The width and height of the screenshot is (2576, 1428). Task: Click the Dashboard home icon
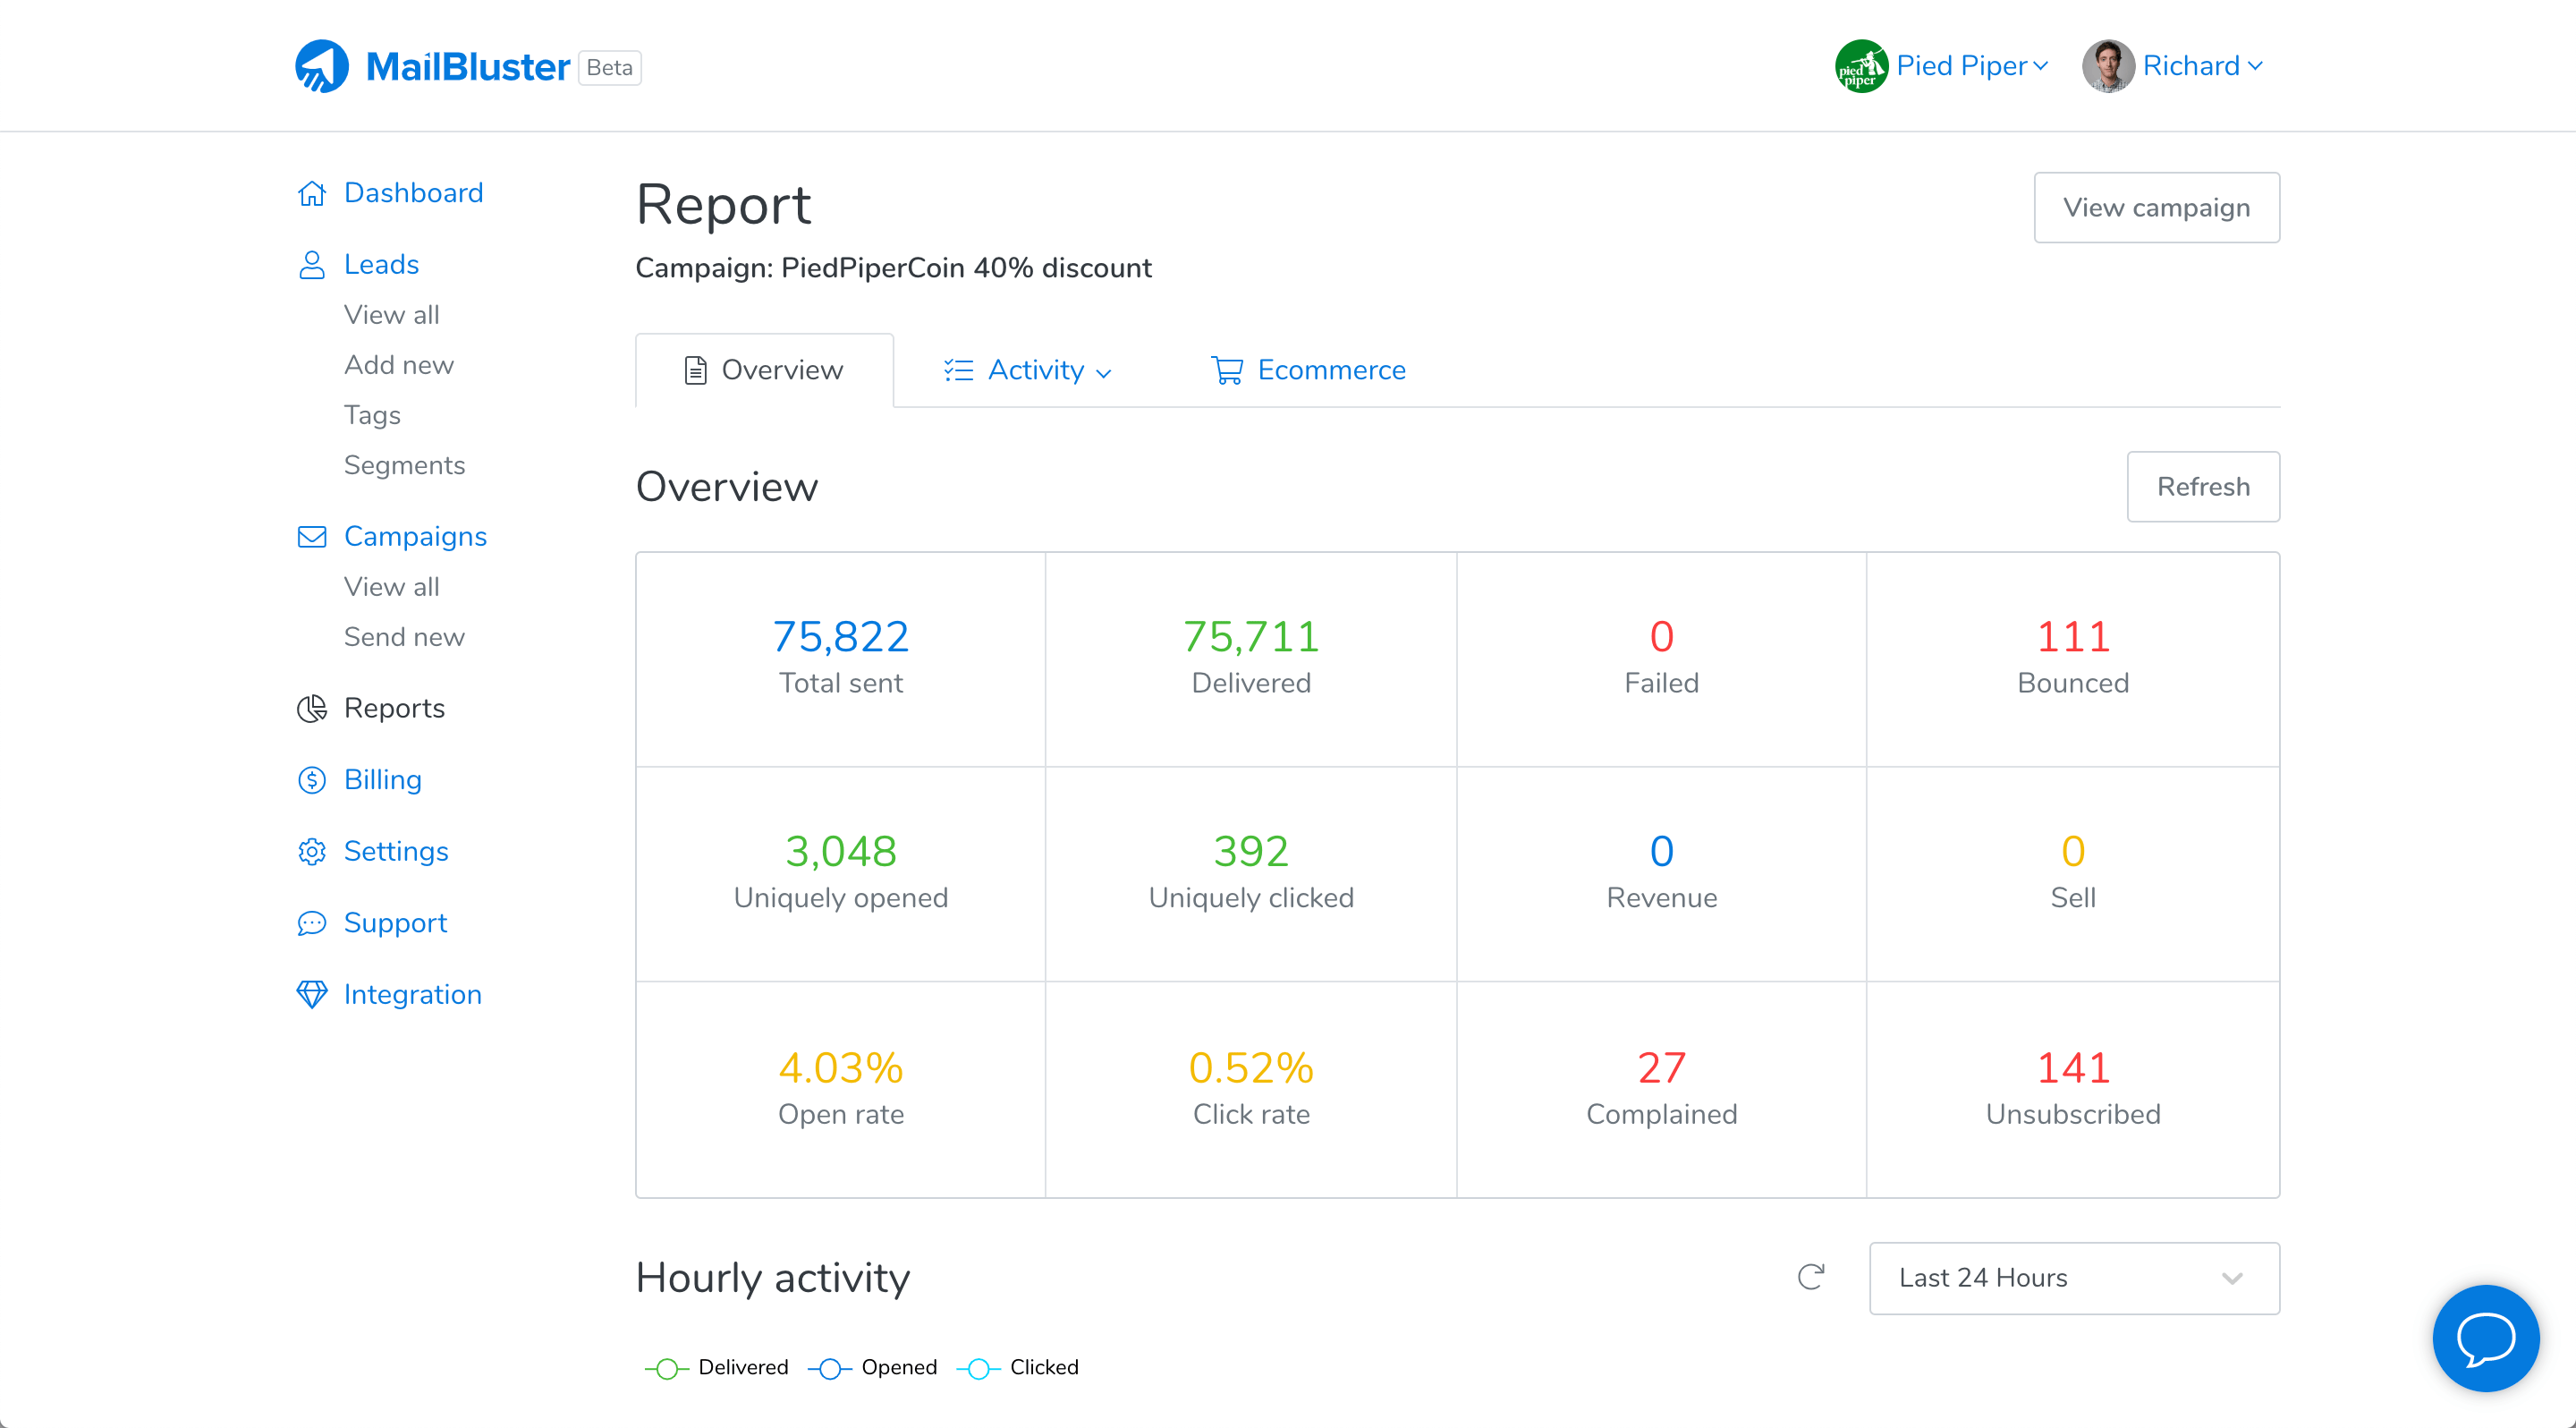pos(312,193)
